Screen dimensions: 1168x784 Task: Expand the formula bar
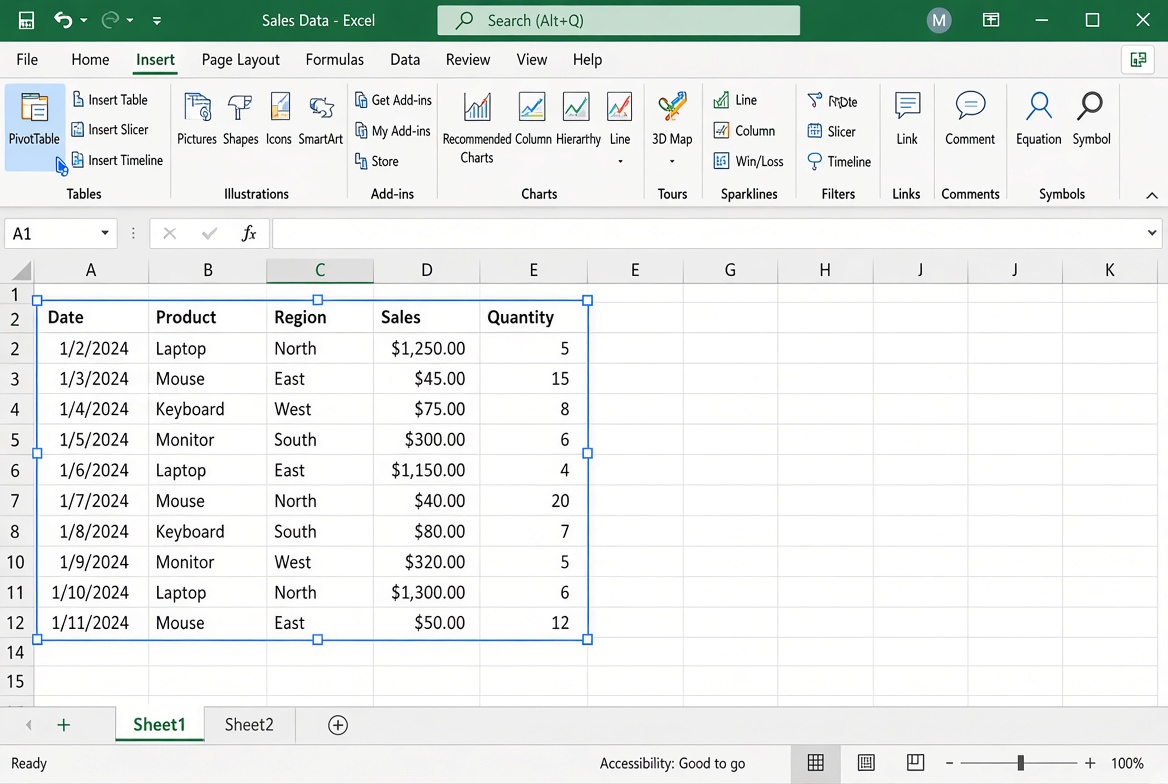1152,233
